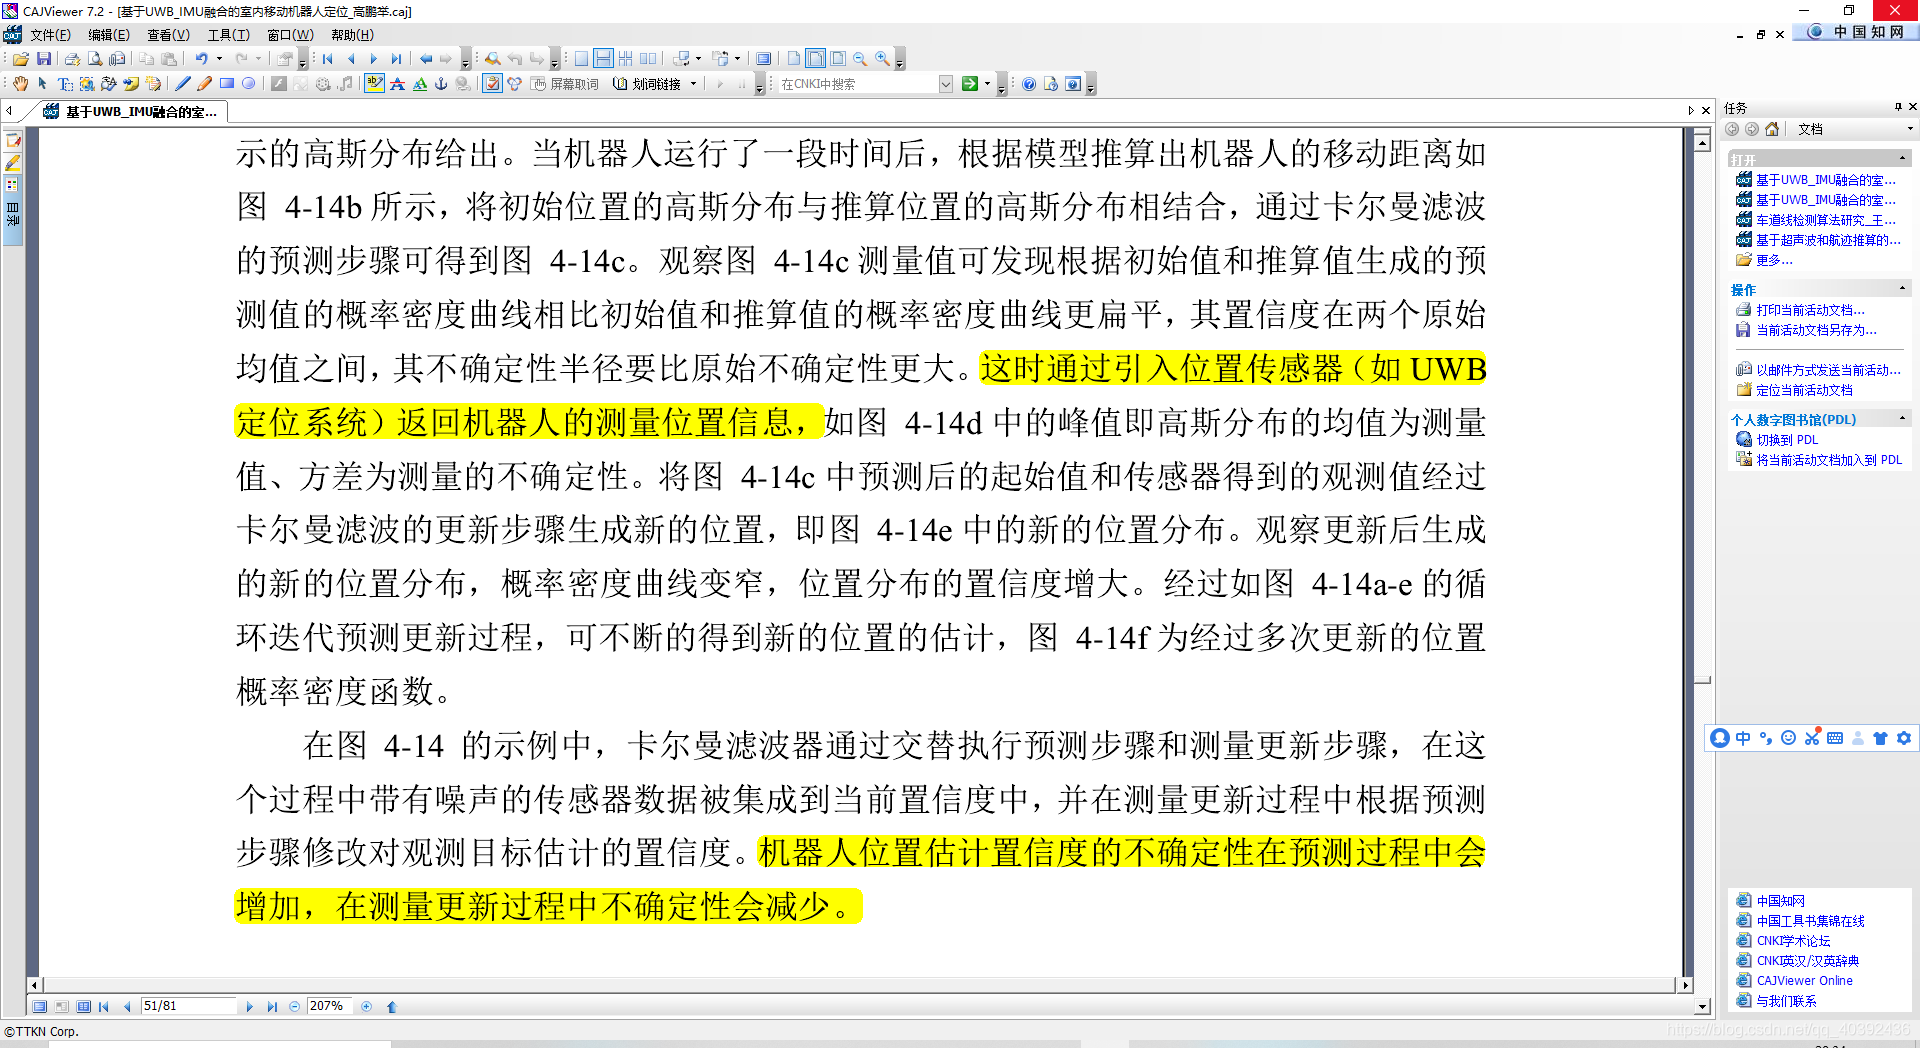Image resolution: width=1920 pixels, height=1048 pixels.
Task: Go to first page using toolbar icon
Action: [328, 59]
